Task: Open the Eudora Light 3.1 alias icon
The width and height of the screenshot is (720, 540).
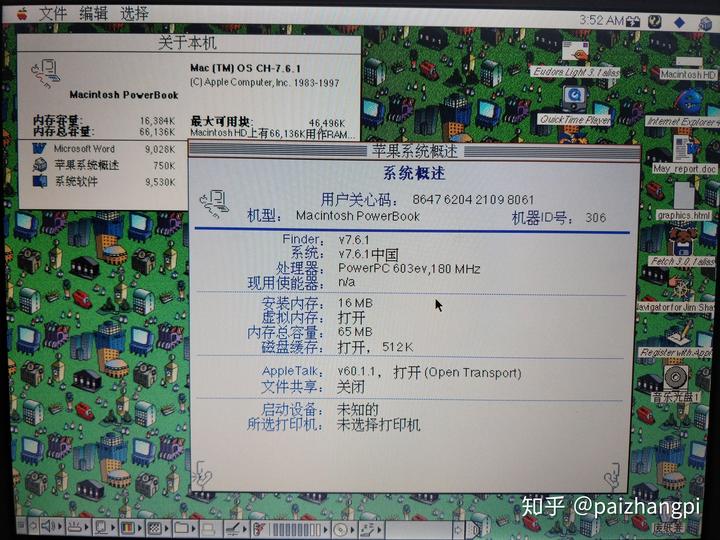Action: click(576, 52)
